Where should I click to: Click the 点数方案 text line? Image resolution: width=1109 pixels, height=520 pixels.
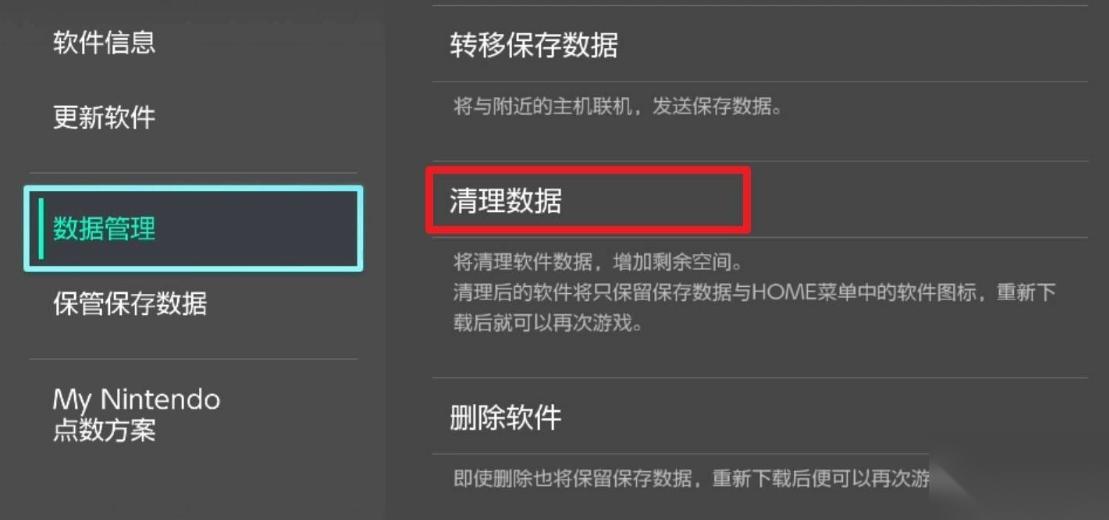click(104, 431)
